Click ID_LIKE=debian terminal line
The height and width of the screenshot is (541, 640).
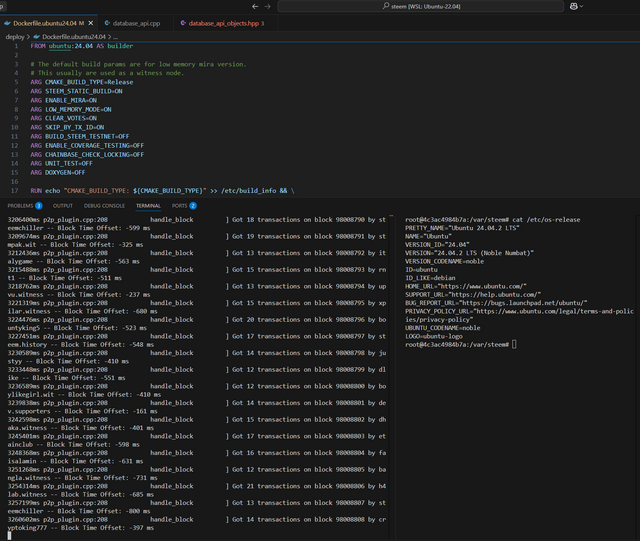click(430, 278)
